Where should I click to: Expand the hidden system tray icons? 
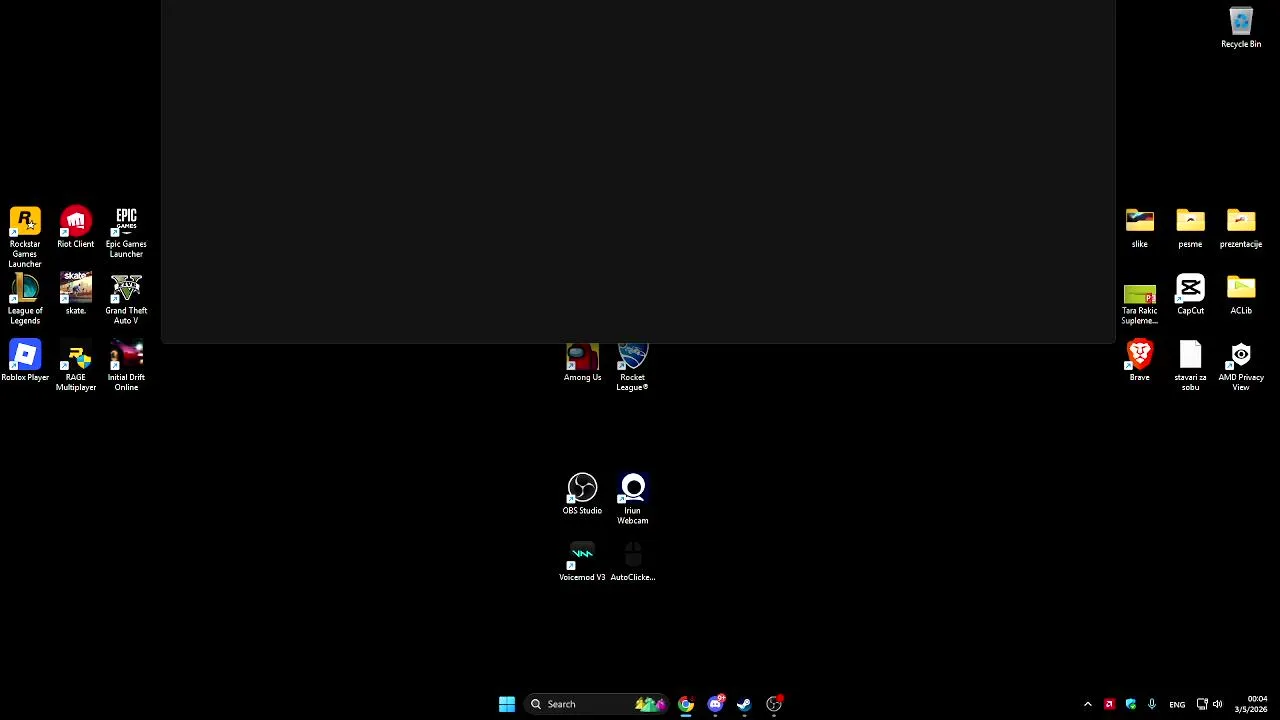pyautogui.click(x=1088, y=704)
